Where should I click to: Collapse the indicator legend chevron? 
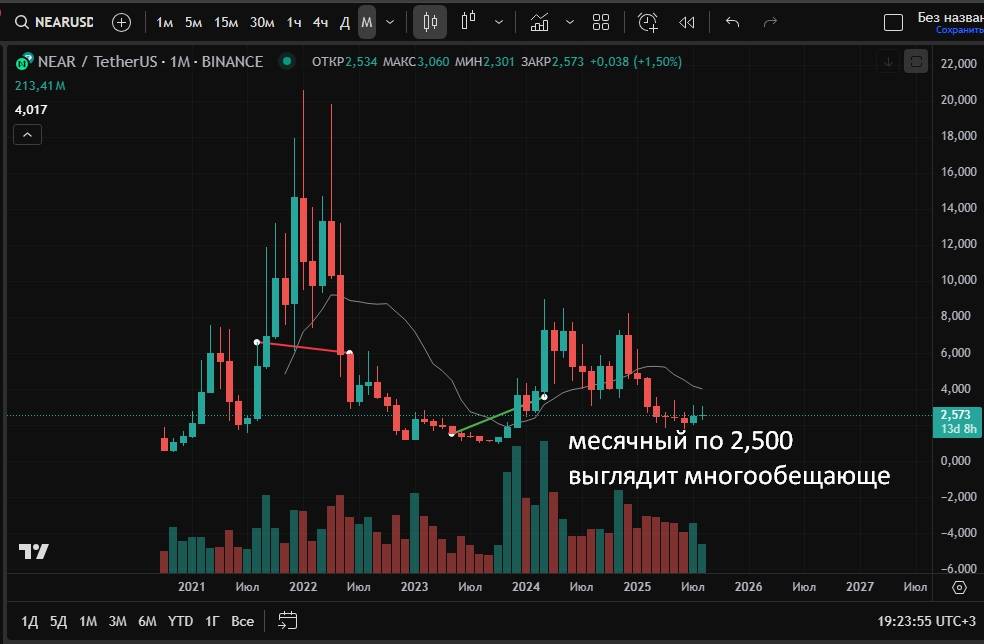click(x=28, y=135)
